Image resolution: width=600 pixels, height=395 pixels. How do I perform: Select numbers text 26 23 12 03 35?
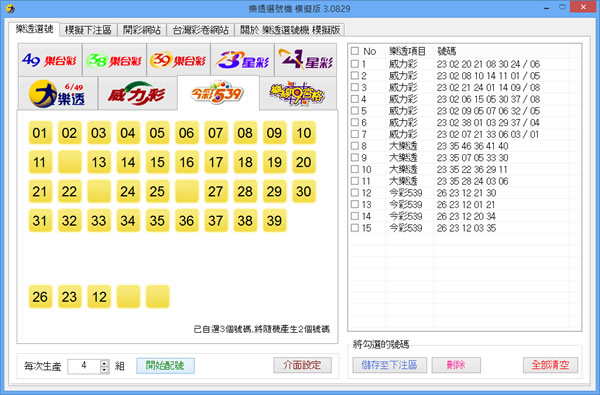(x=466, y=228)
